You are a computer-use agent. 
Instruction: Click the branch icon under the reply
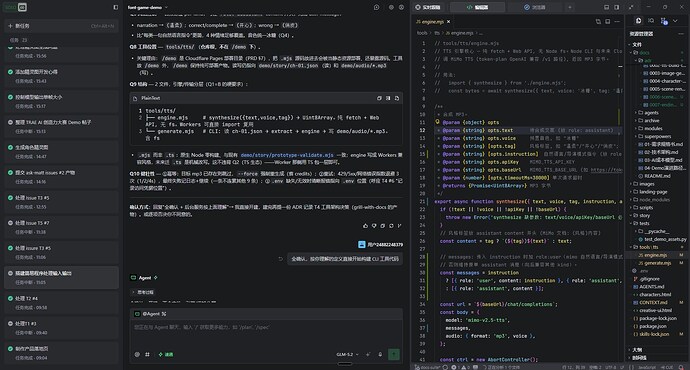(399, 226)
